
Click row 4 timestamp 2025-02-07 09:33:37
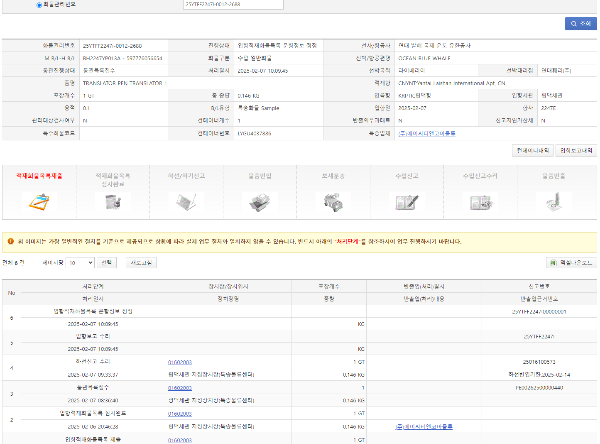(x=93, y=375)
